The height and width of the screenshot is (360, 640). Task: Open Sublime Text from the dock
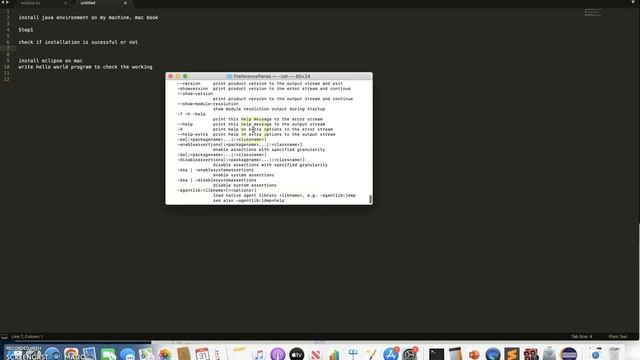pos(512,354)
